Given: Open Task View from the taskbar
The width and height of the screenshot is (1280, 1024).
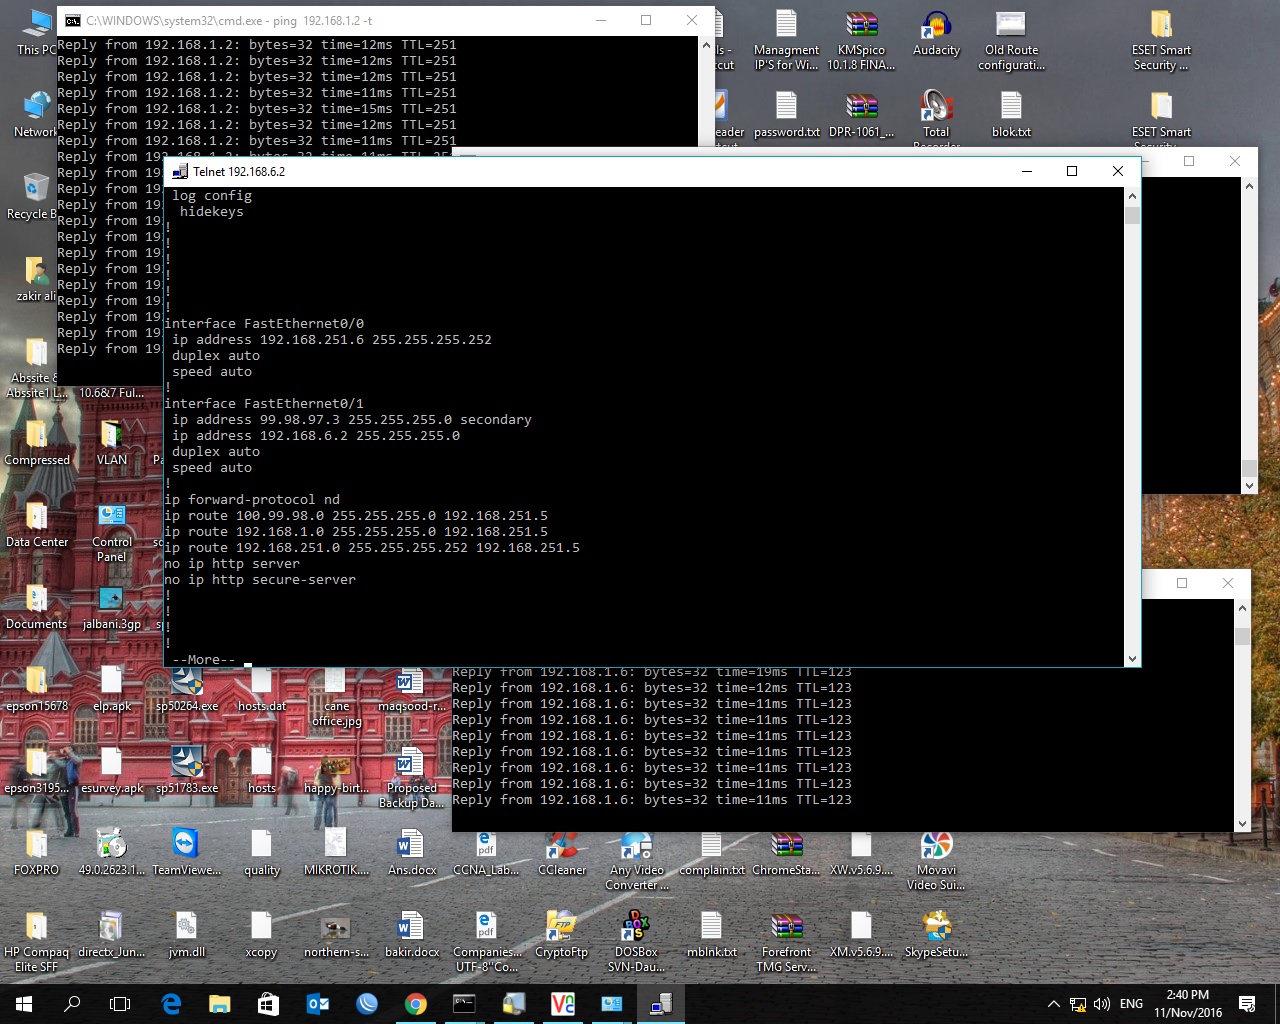Looking at the screenshot, I should coord(119,1003).
